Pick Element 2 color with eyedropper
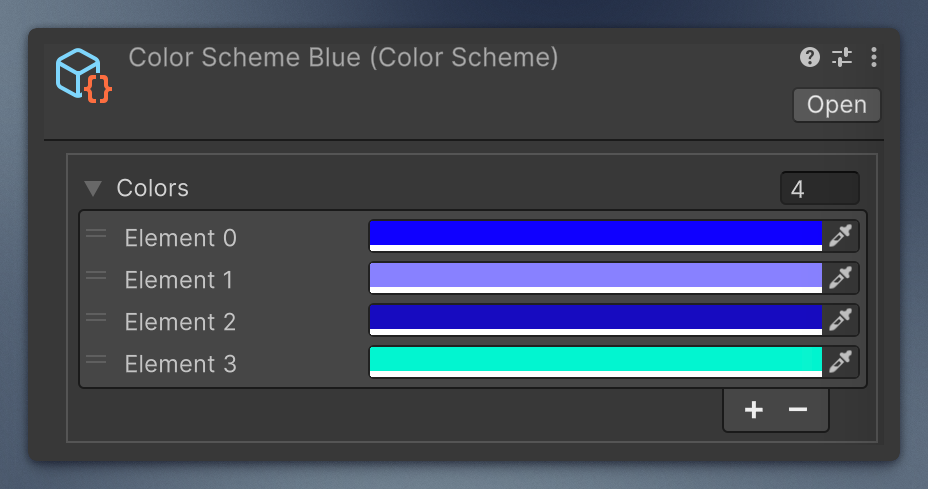 click(x=840, y=320)
